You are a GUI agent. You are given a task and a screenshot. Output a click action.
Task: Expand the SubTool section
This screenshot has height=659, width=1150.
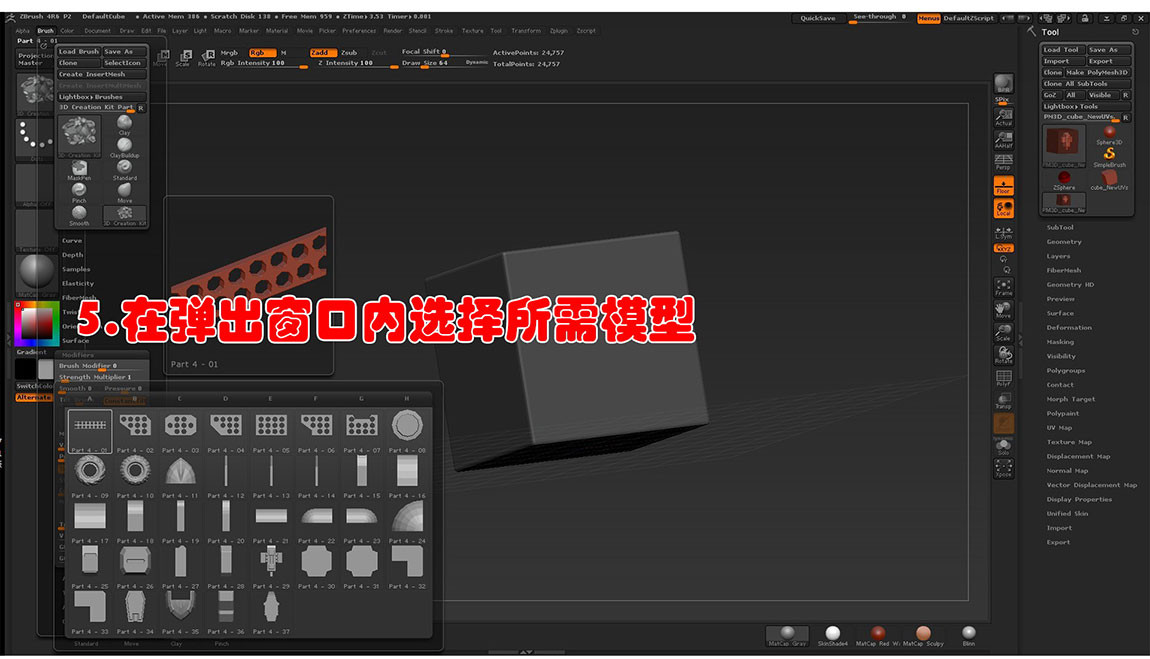(1060, 227)
